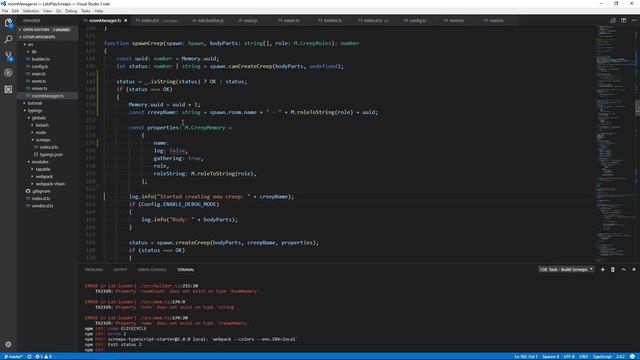
Task: Split the editor with the split icon
Action: click(623, 20)
